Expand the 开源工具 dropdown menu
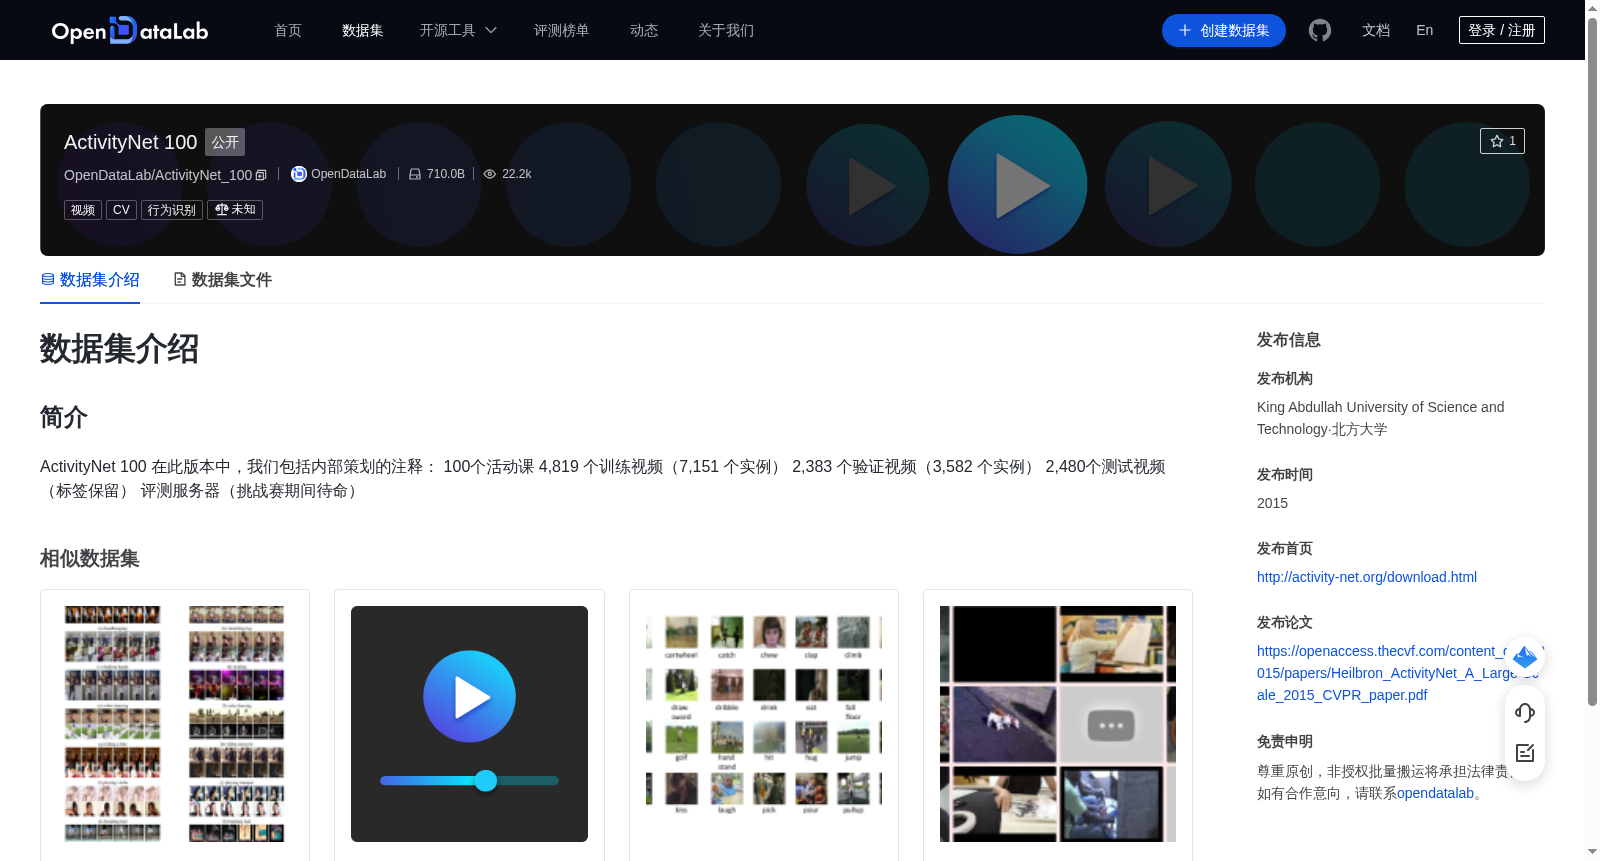 458,30
